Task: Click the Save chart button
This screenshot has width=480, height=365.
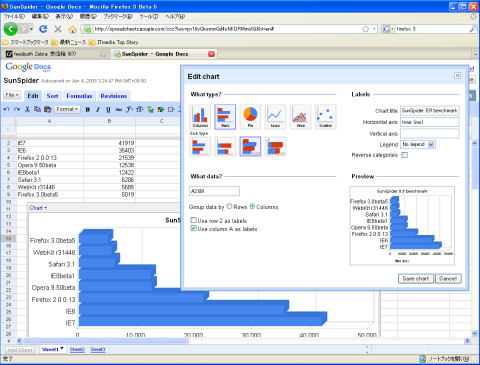Action: tap(416, 279)
